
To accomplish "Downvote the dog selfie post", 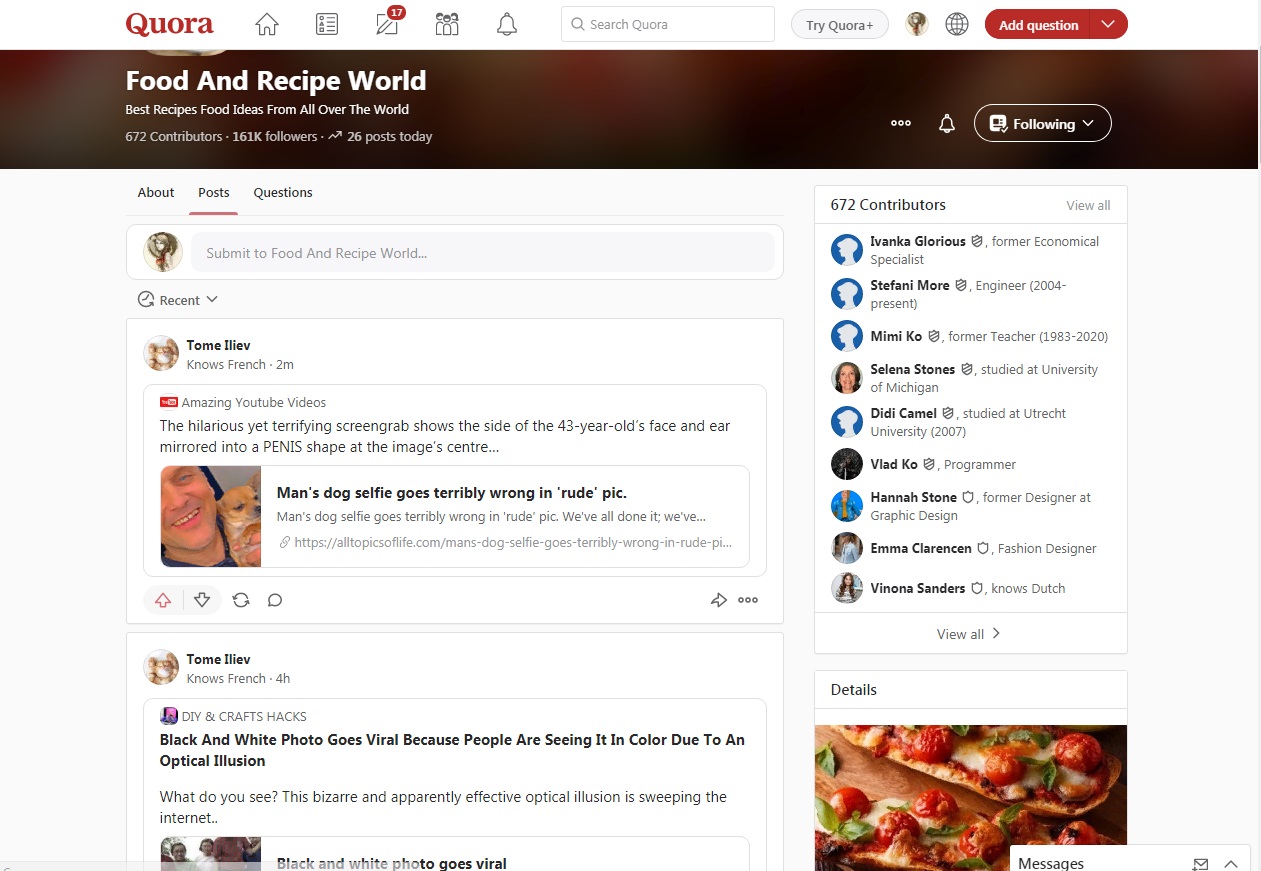I will point(202,600).
